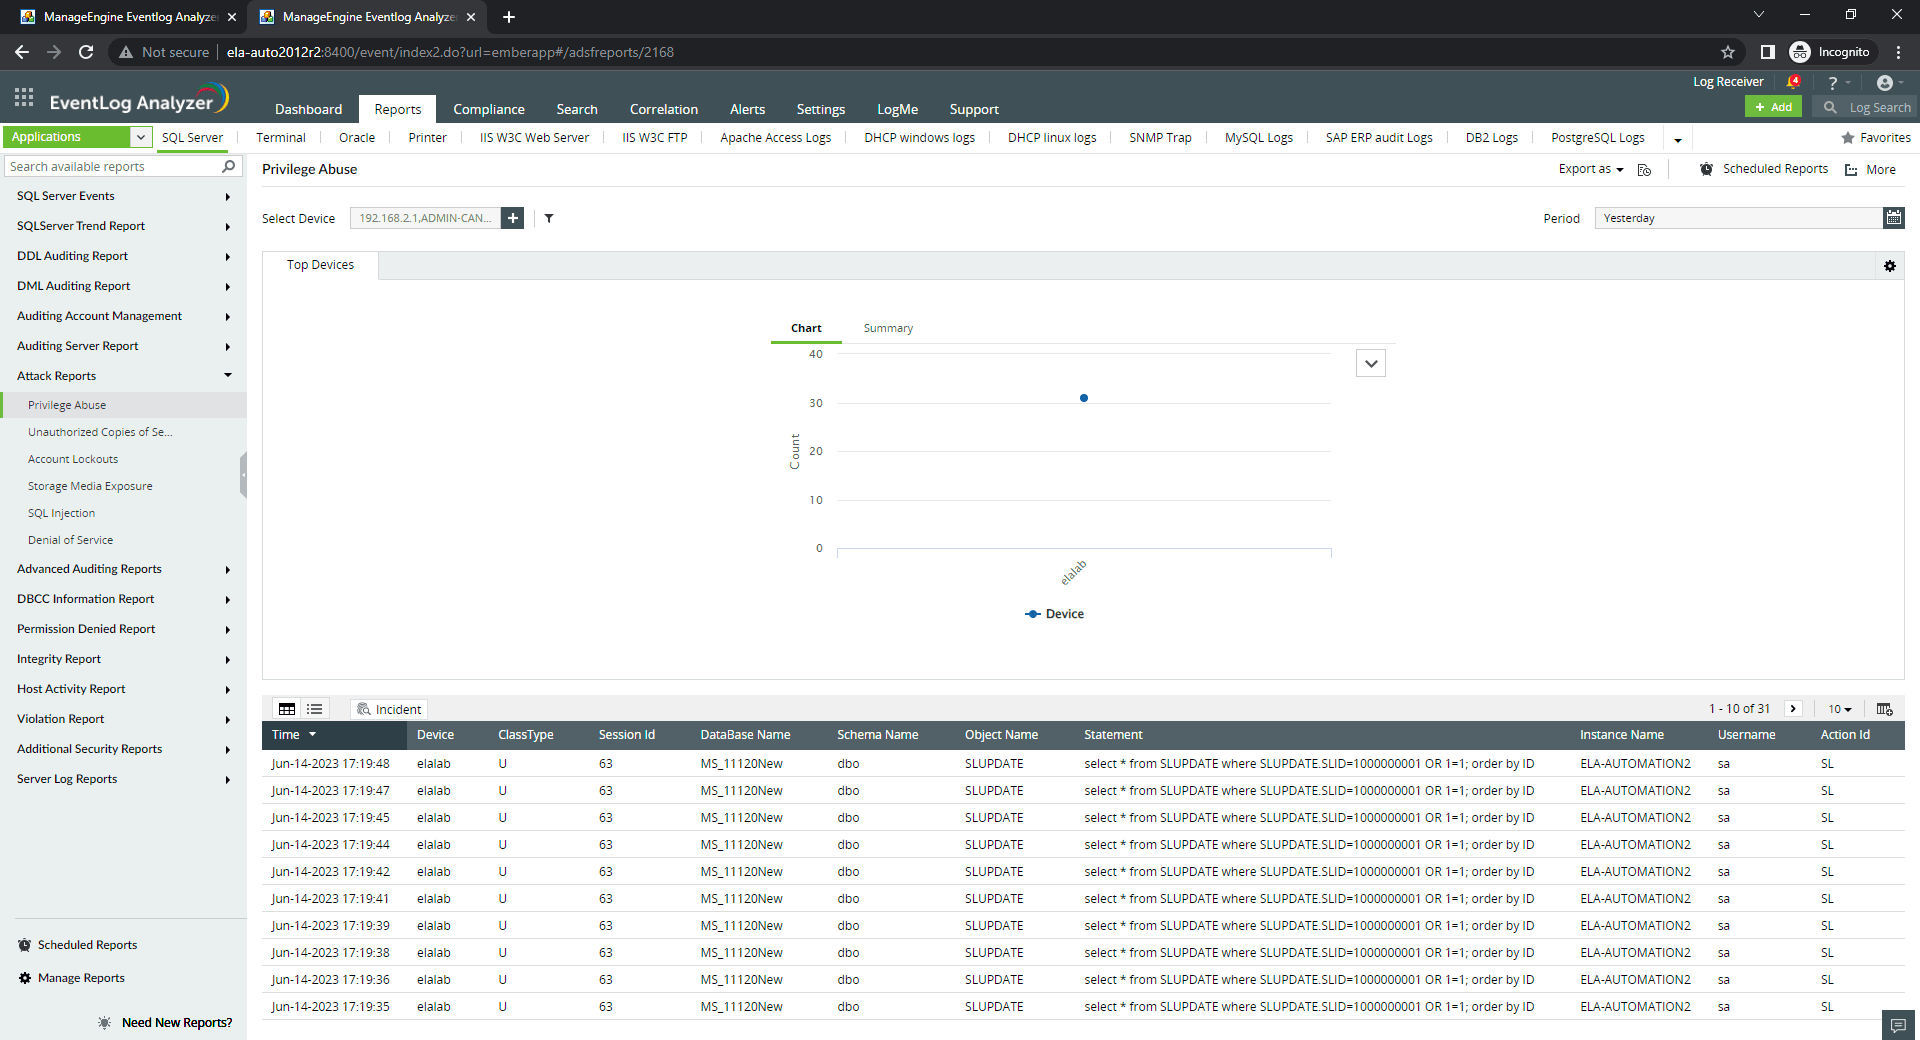Open the apps grid launcher icon
1920x1040 pixels.
(24, 98)
